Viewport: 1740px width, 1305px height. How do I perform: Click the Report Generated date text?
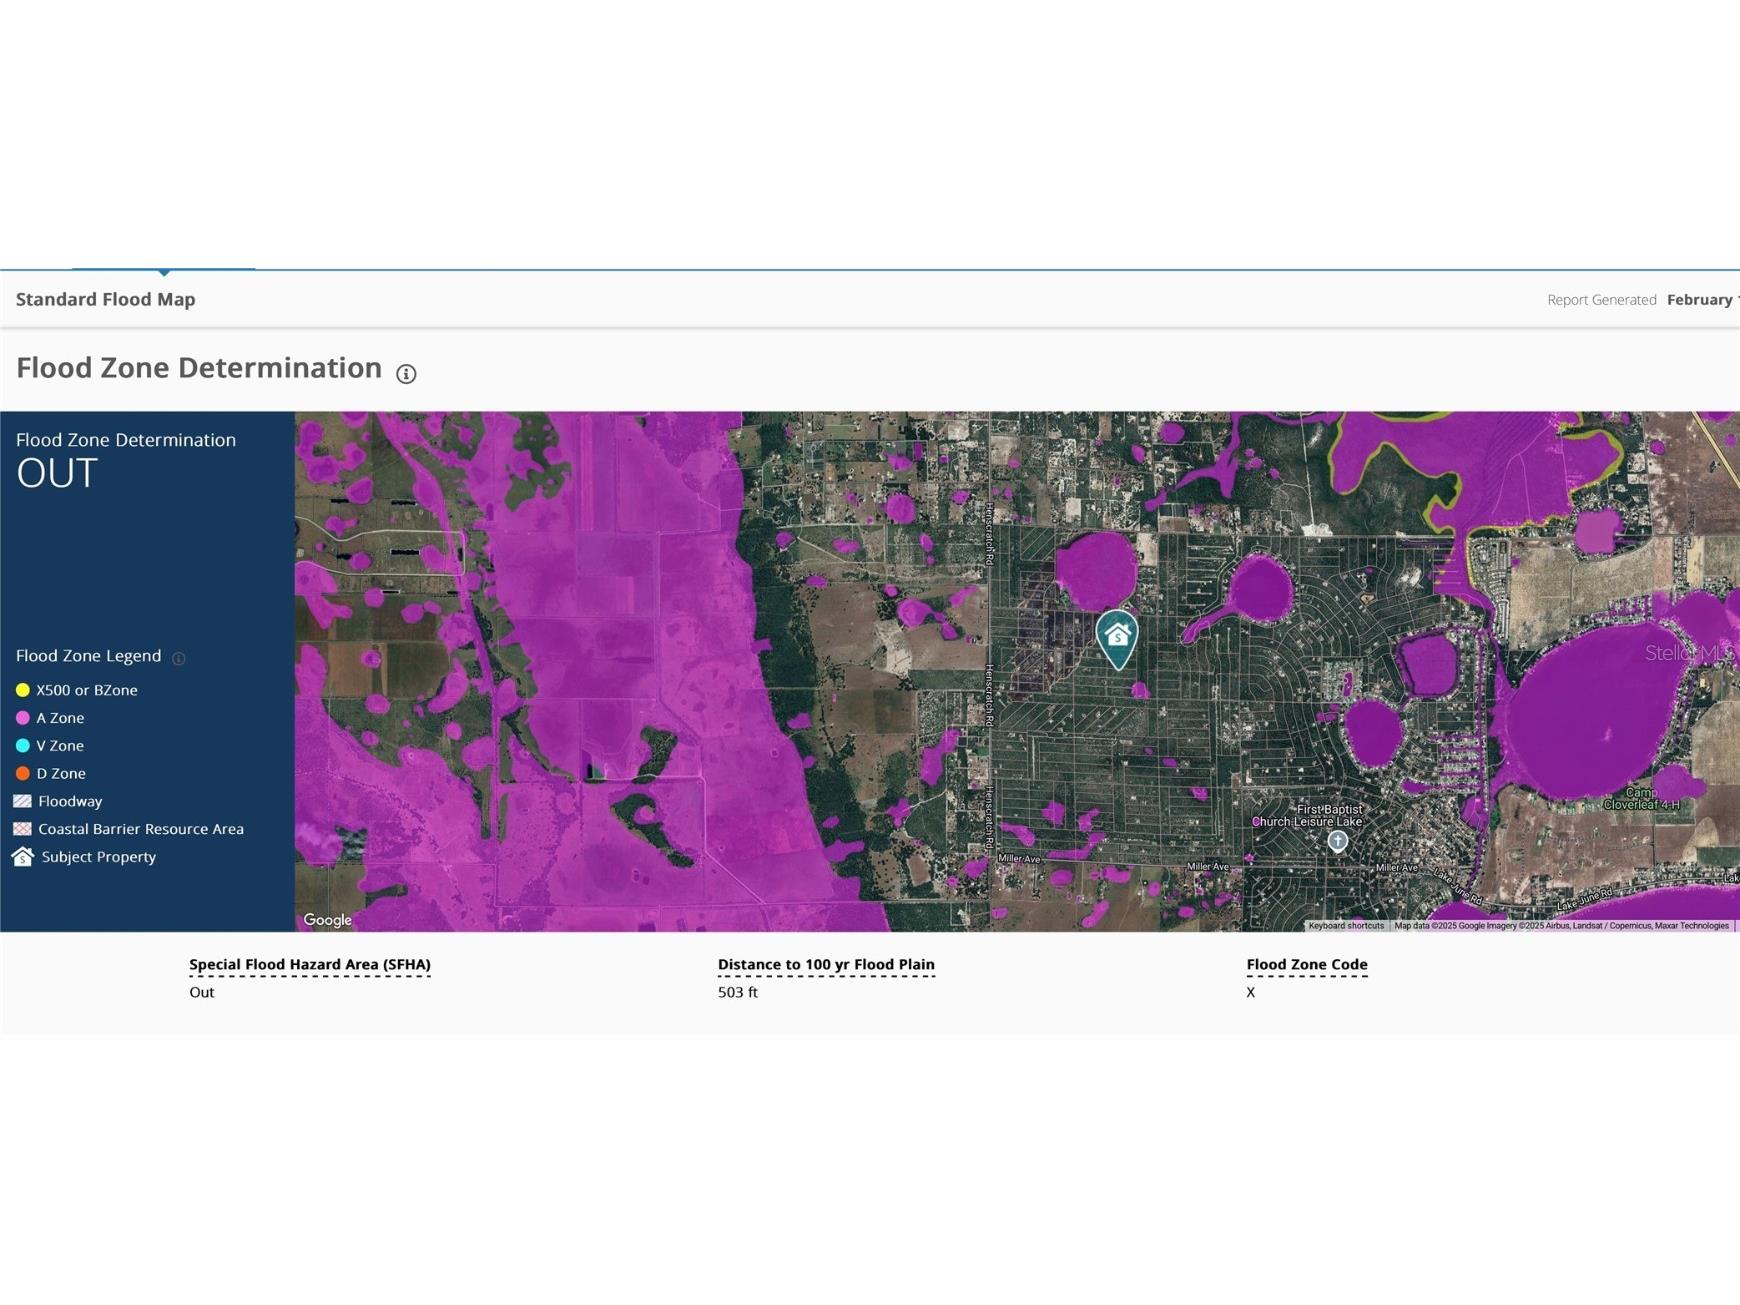pyautogui.click(x=1701, y=300)
